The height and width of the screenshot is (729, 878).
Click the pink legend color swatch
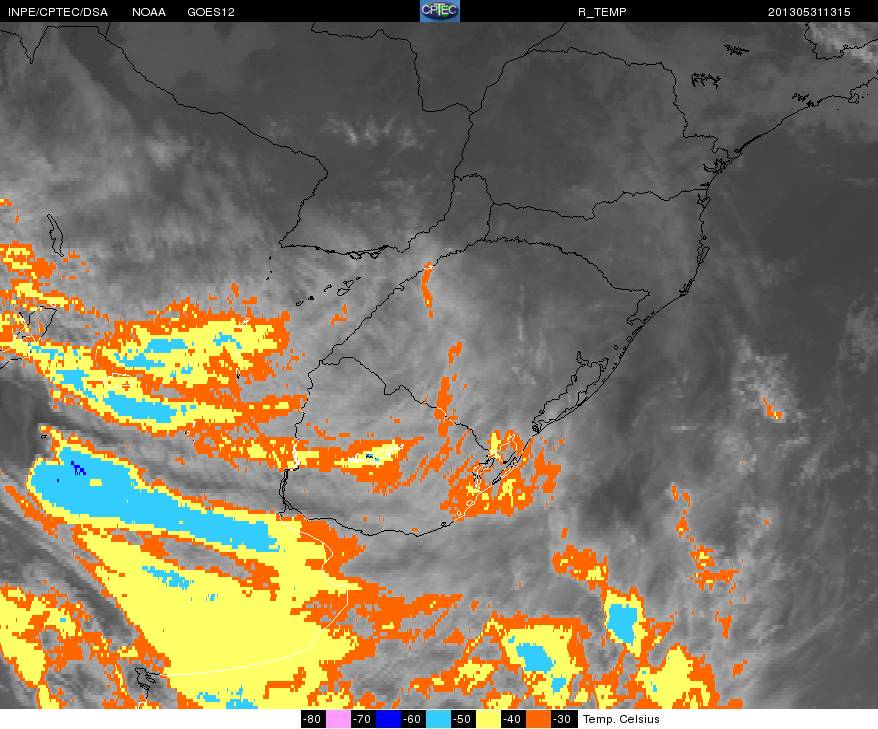tap(338, 719)
